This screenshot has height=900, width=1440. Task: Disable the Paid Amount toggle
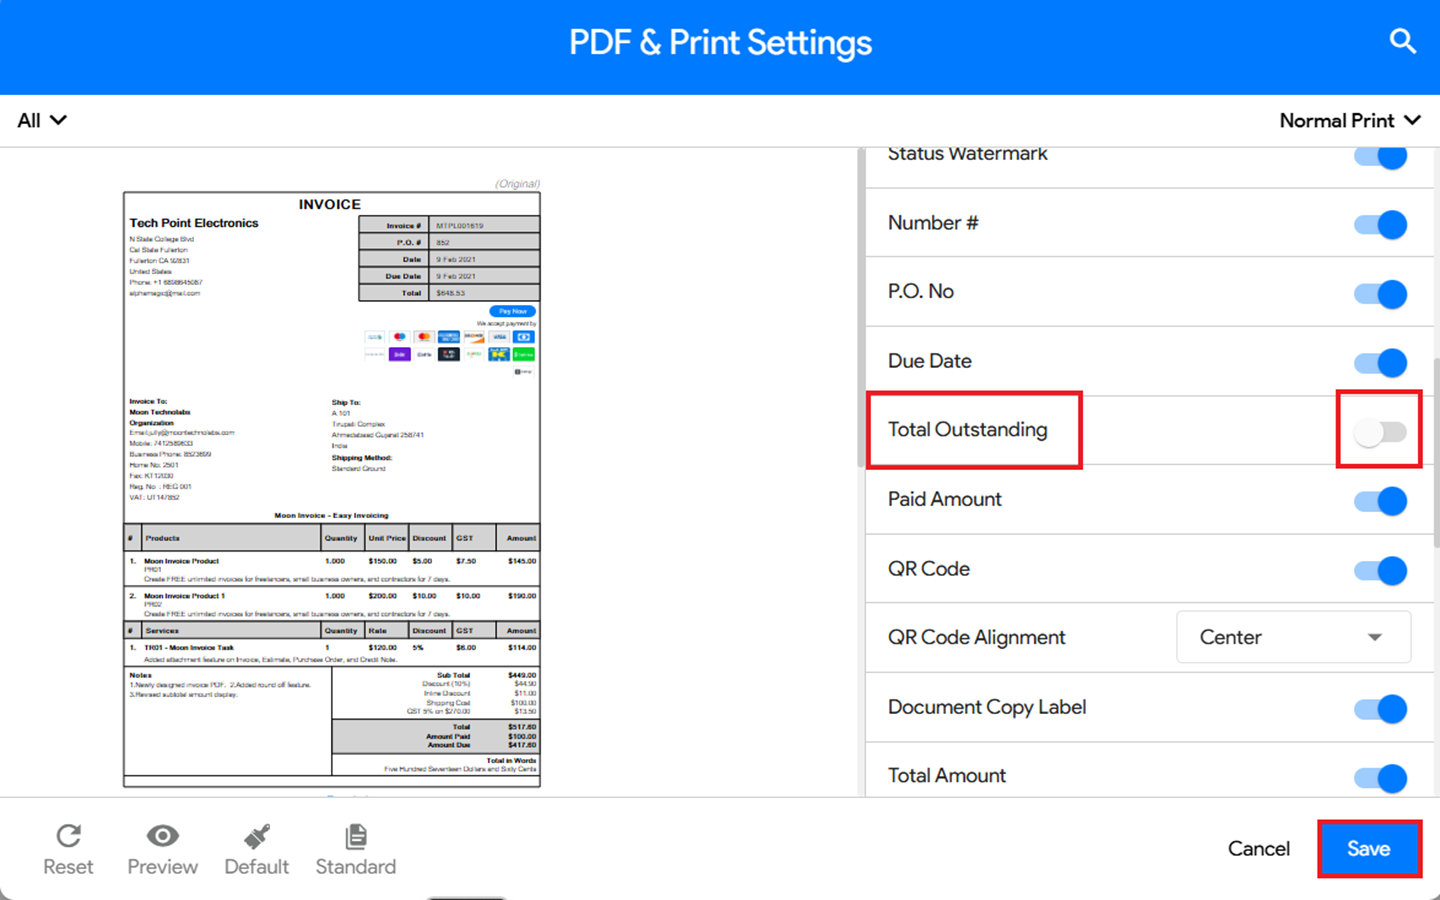1380,501
